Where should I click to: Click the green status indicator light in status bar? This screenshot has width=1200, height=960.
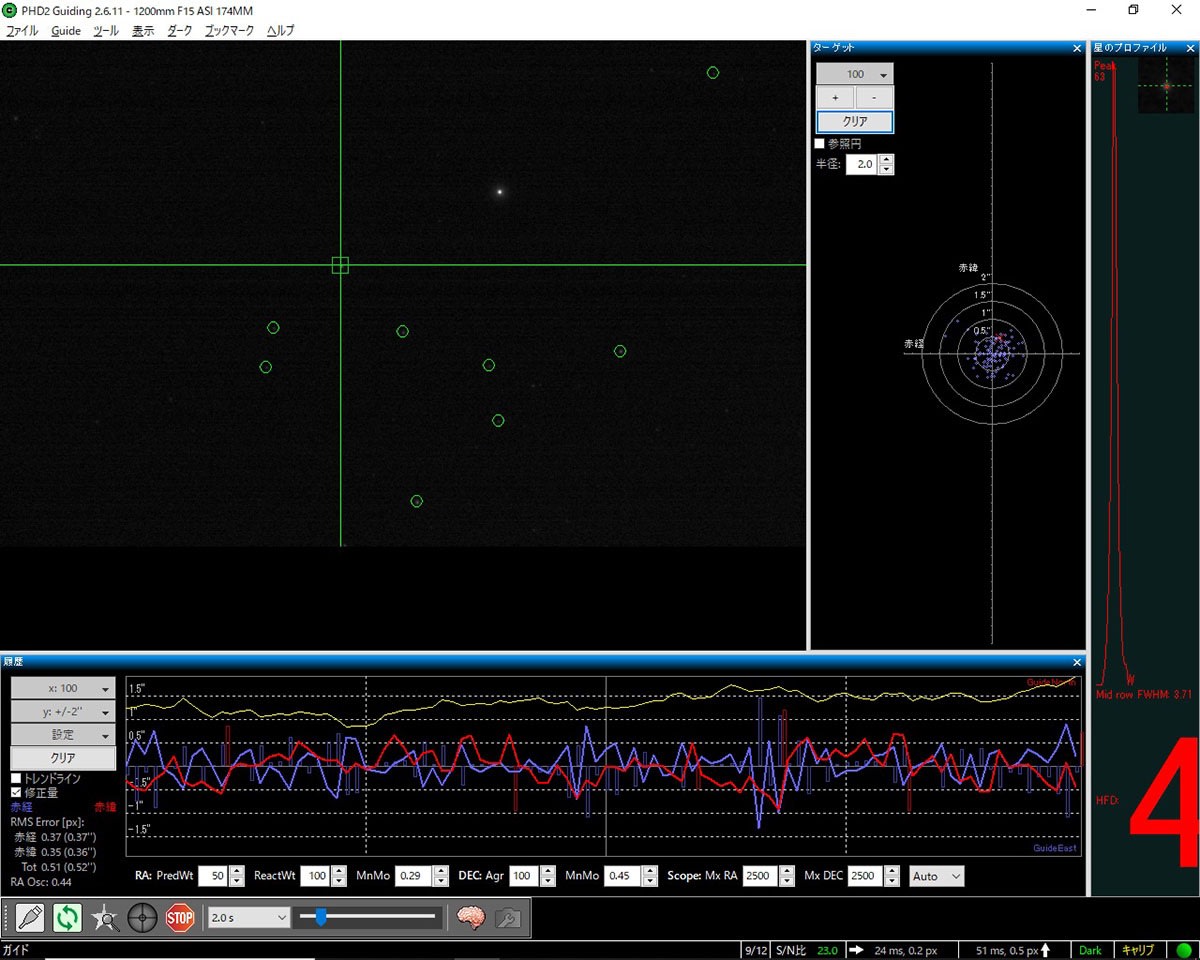point(1184,950)
